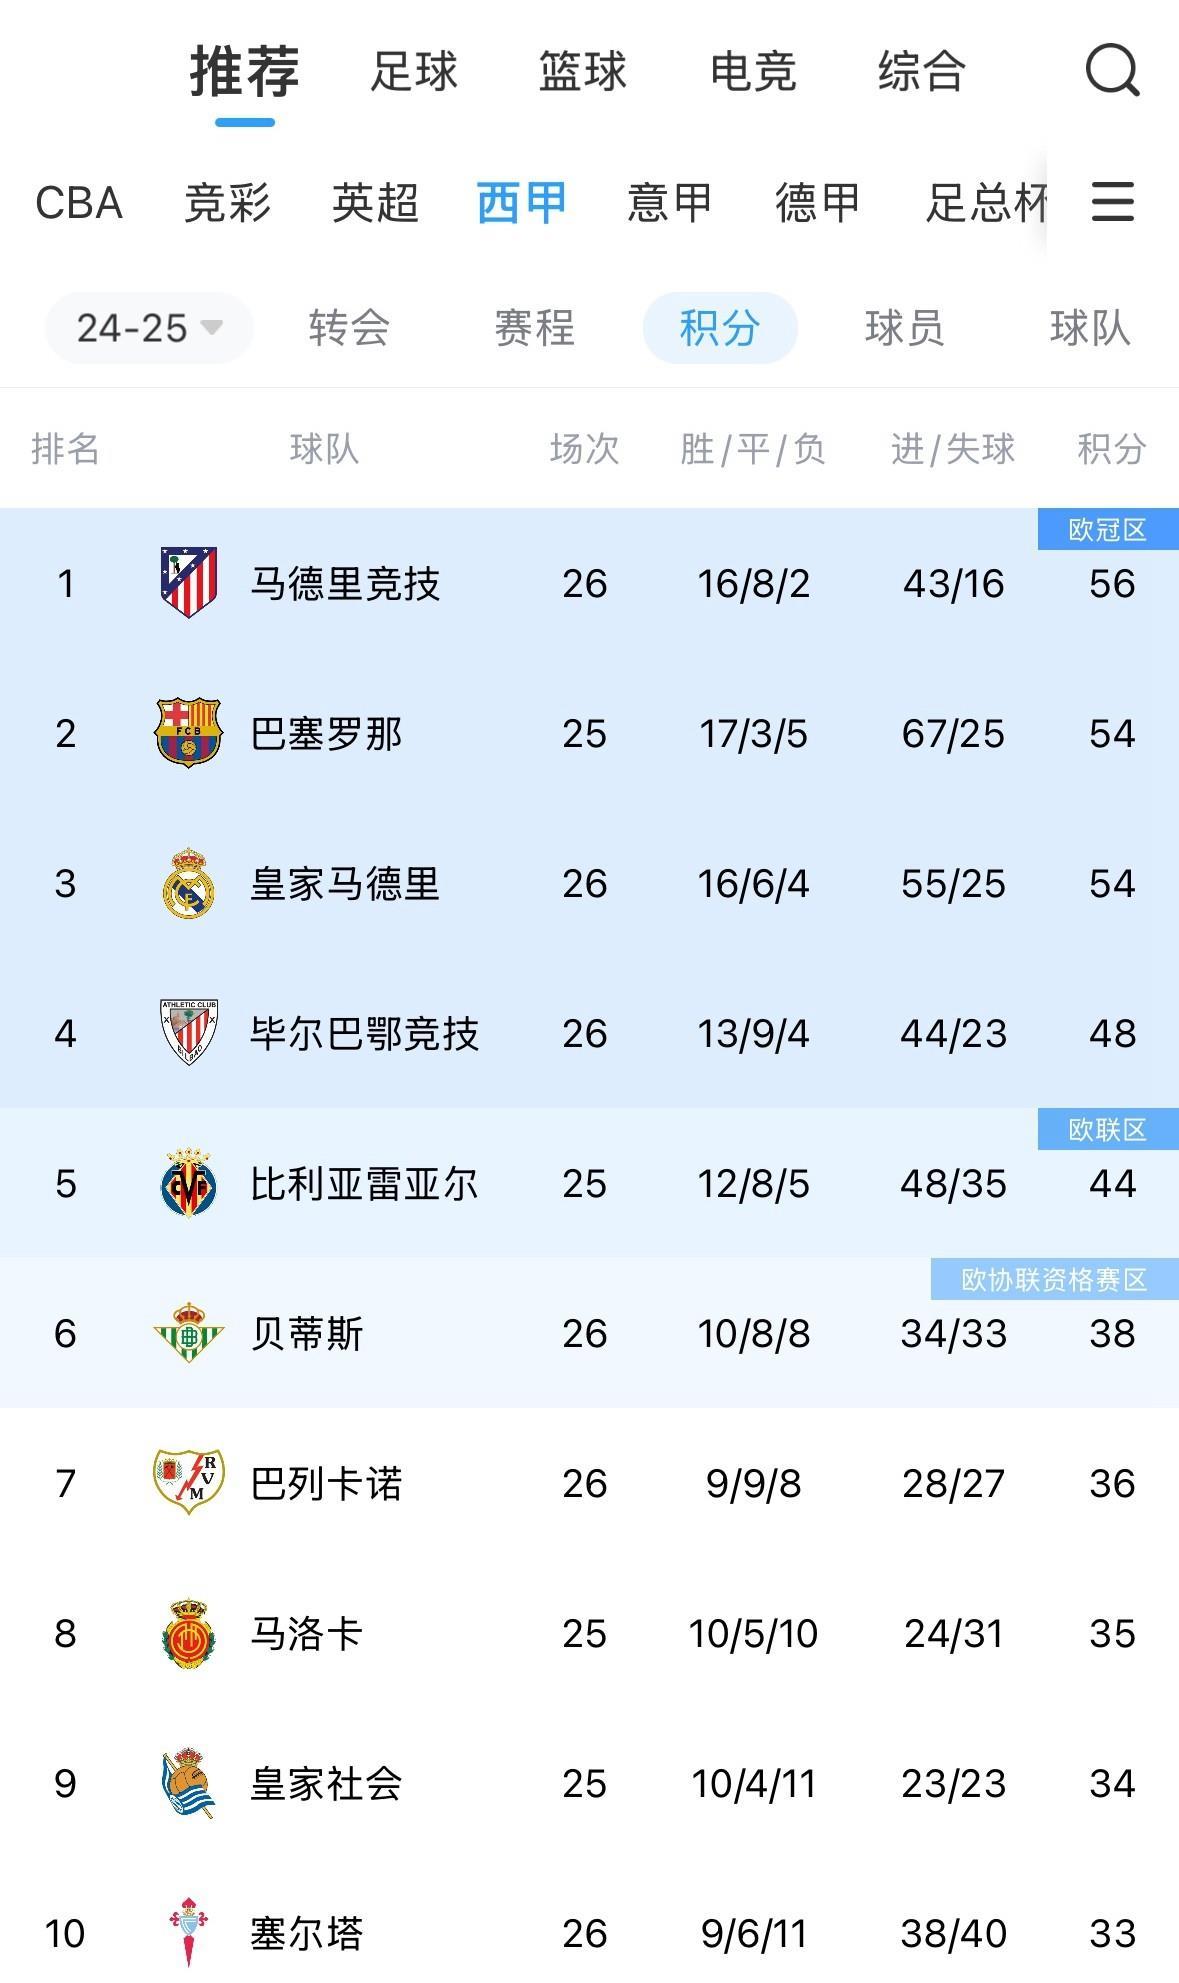Select the 英超 league tab
This screenshot has height=1983, width=1179.
374,203
